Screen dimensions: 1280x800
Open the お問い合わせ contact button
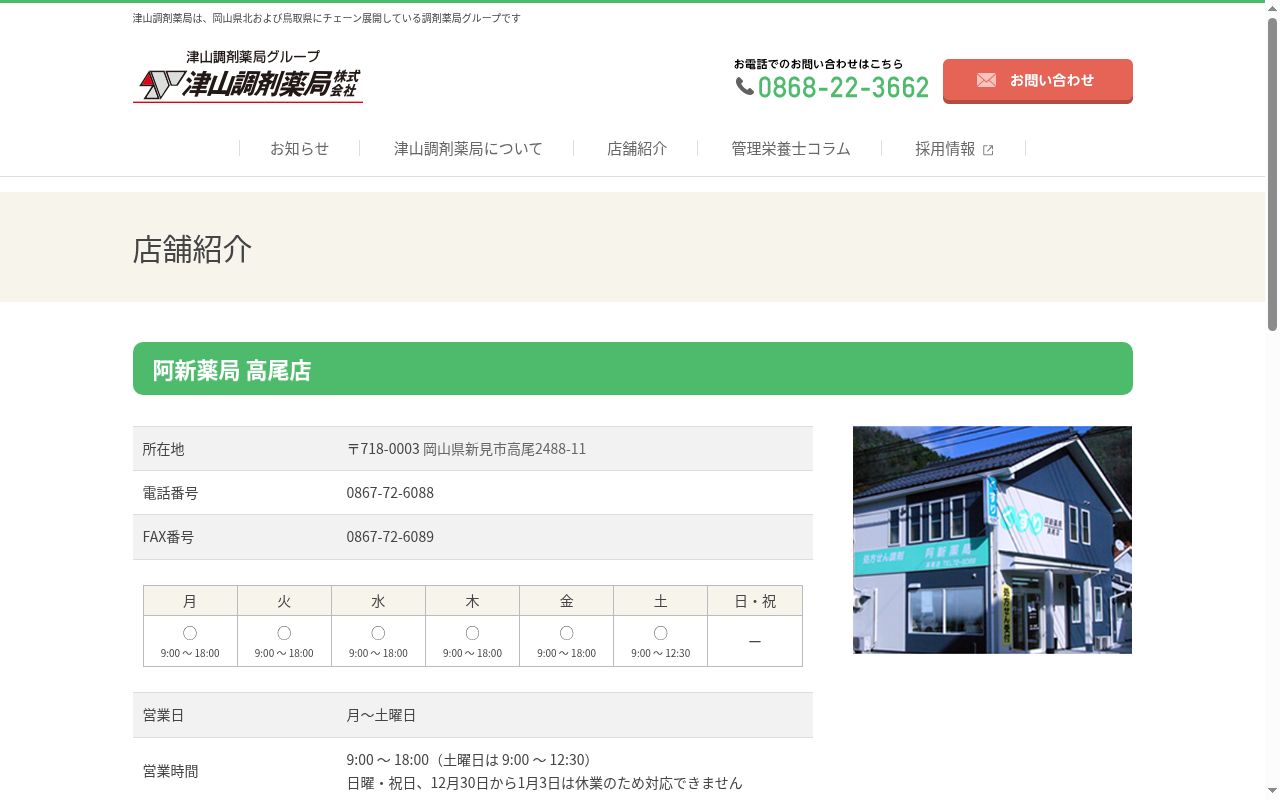tap(1038, 80)
